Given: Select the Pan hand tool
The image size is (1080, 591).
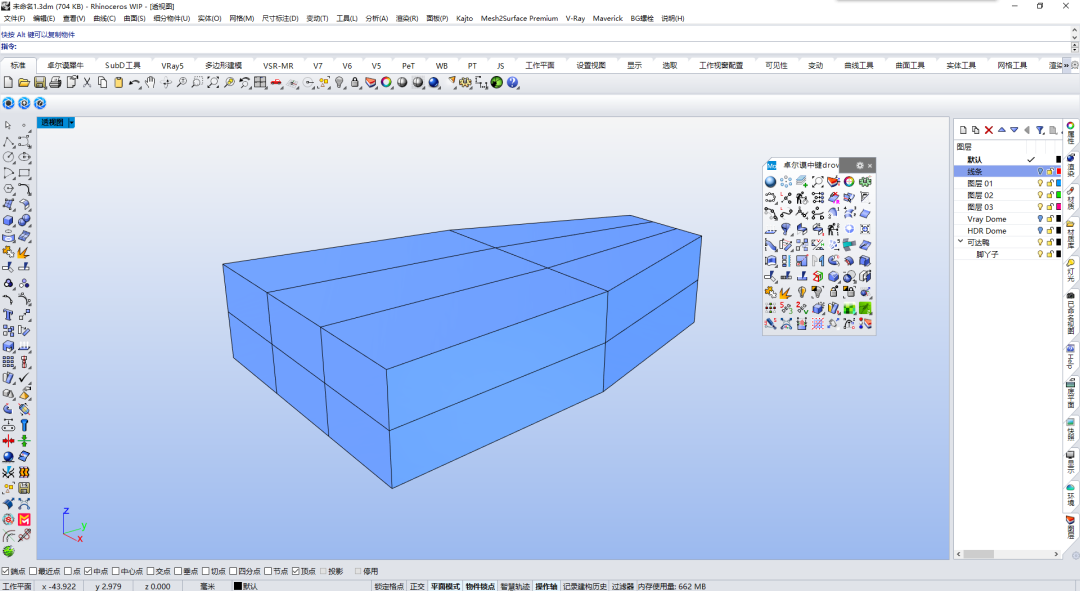Looking at the screenshot, I should click(x=150, y=83).
